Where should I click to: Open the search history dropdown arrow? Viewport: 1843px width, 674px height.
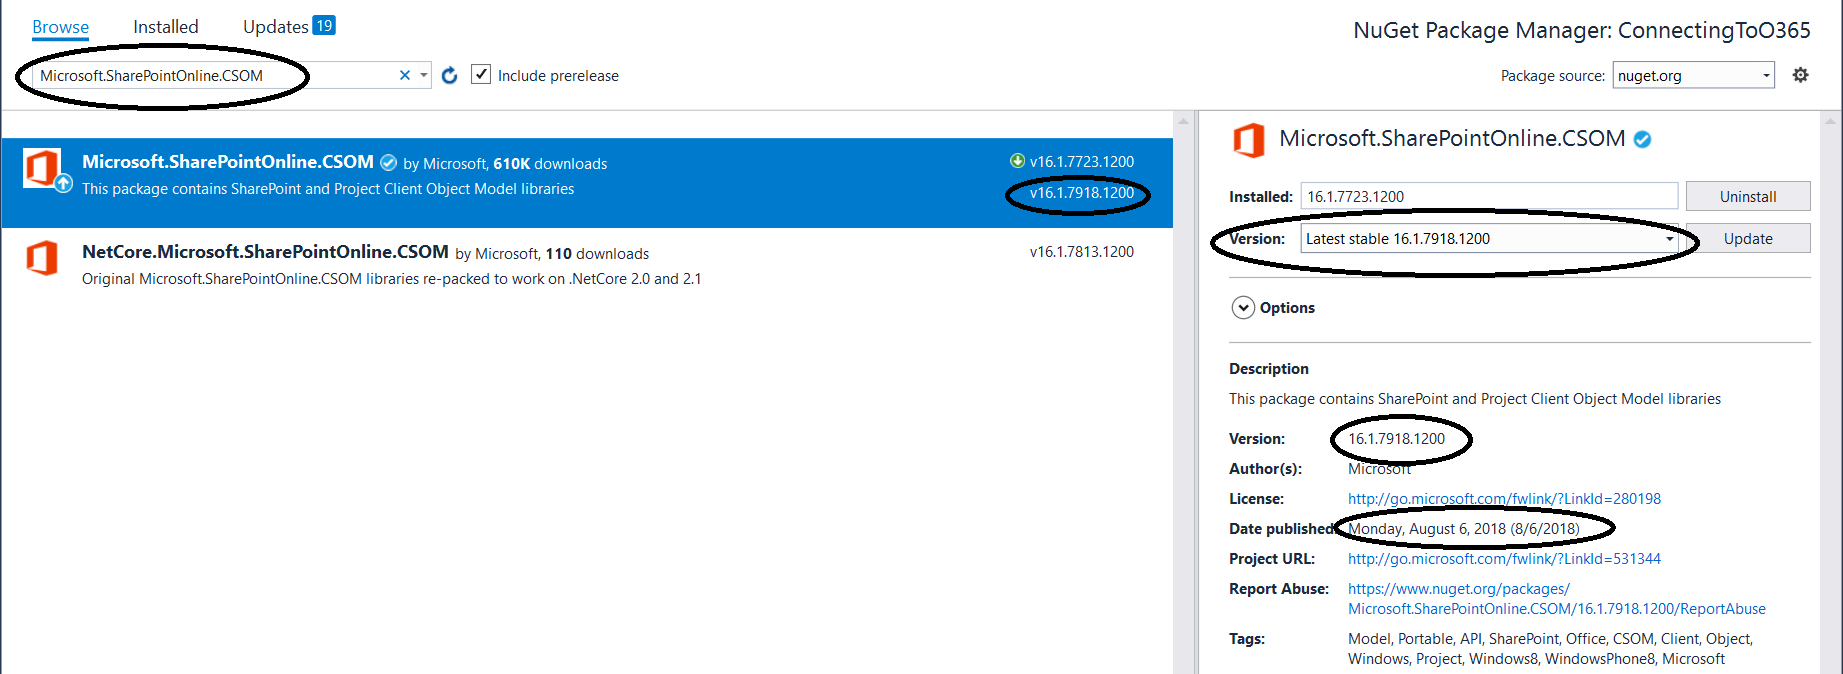point(424,75)
